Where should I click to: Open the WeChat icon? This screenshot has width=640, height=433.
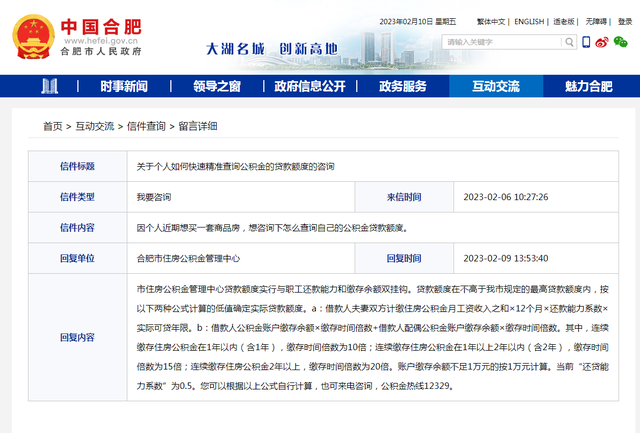[620, 42]
